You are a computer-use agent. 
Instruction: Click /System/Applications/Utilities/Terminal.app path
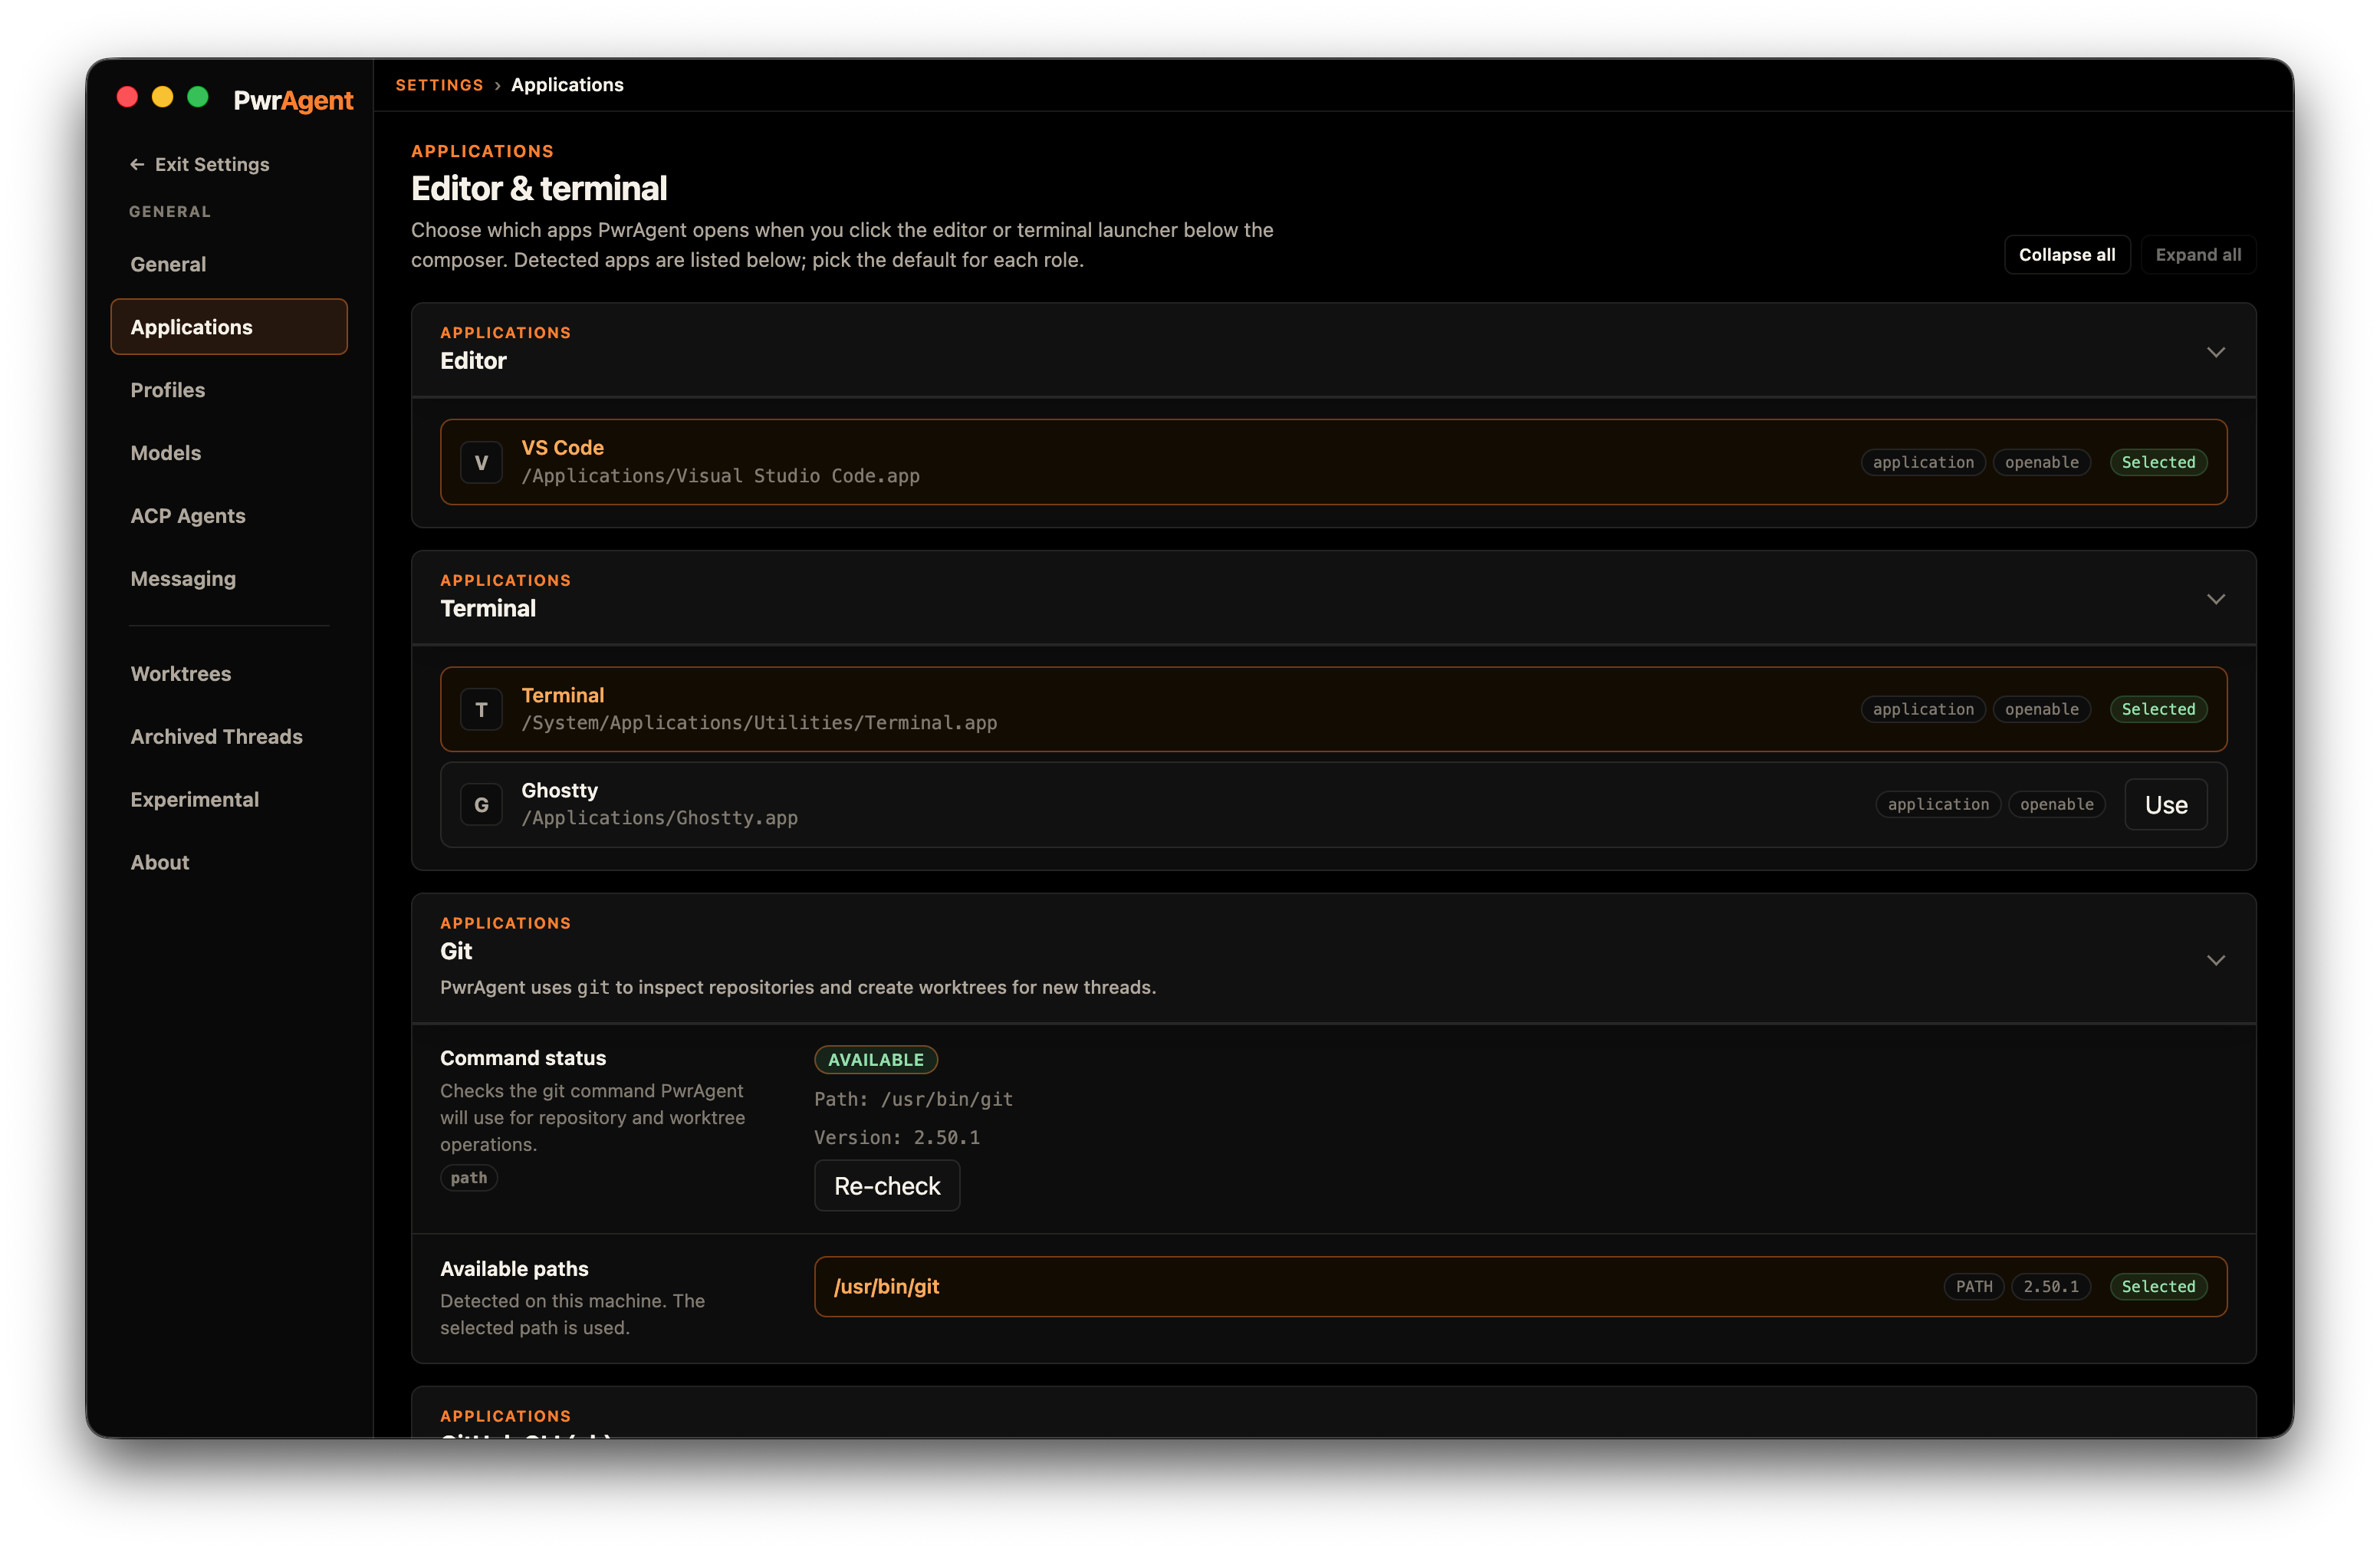click(x=759, y=722)
